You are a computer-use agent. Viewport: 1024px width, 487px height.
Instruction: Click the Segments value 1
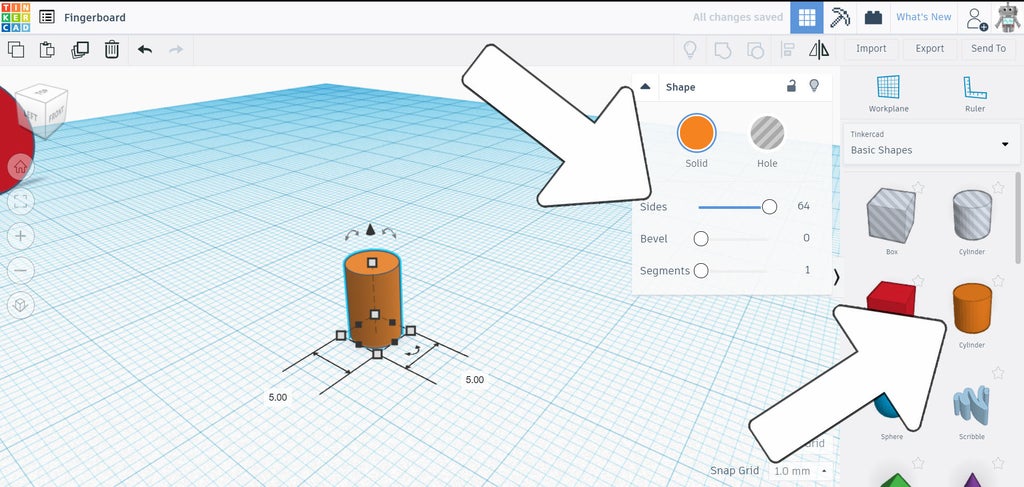coord(807,270)
